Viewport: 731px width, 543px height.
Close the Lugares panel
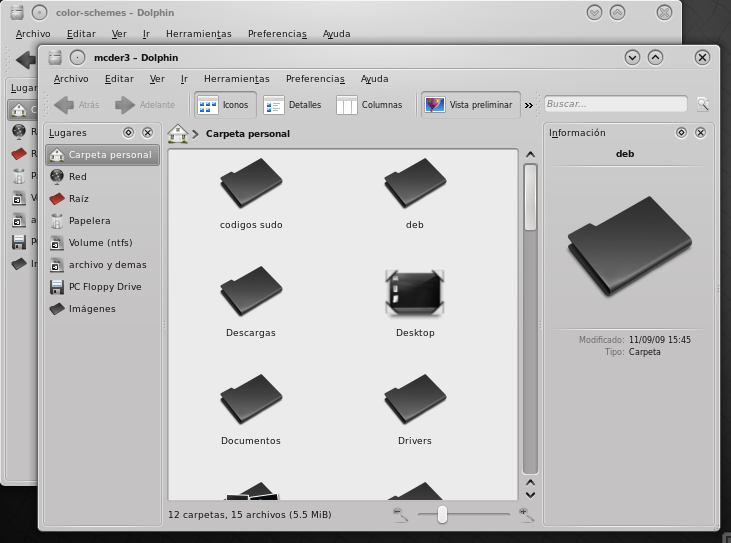point(147,133)
